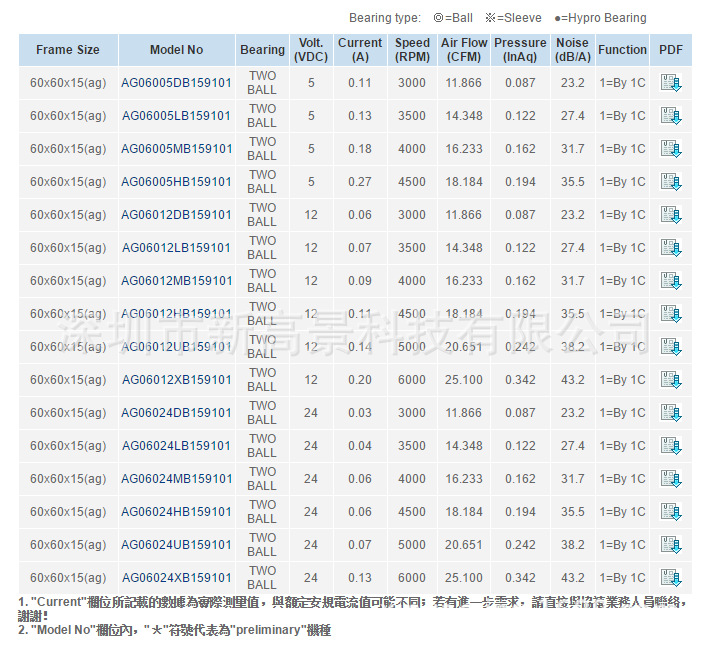Download PDF for AG06024XB159101

pos(671,578)
